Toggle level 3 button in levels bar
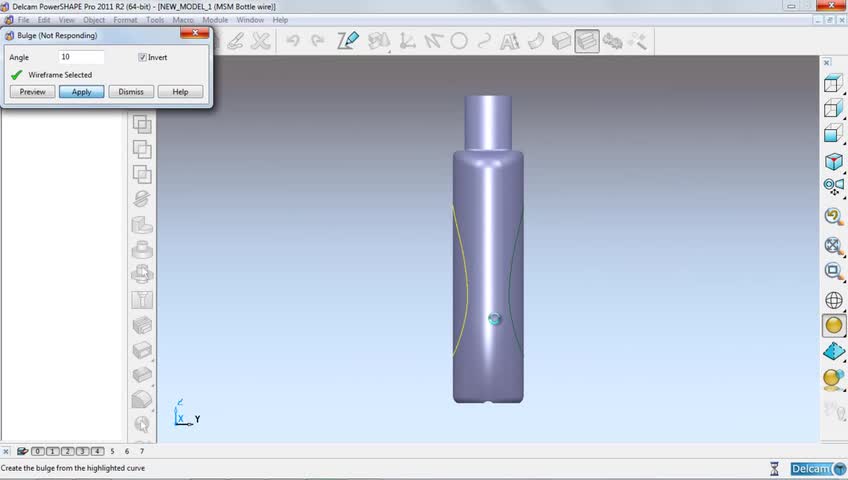The width and height of the screenshot is (848, 480). click(82, 451)
